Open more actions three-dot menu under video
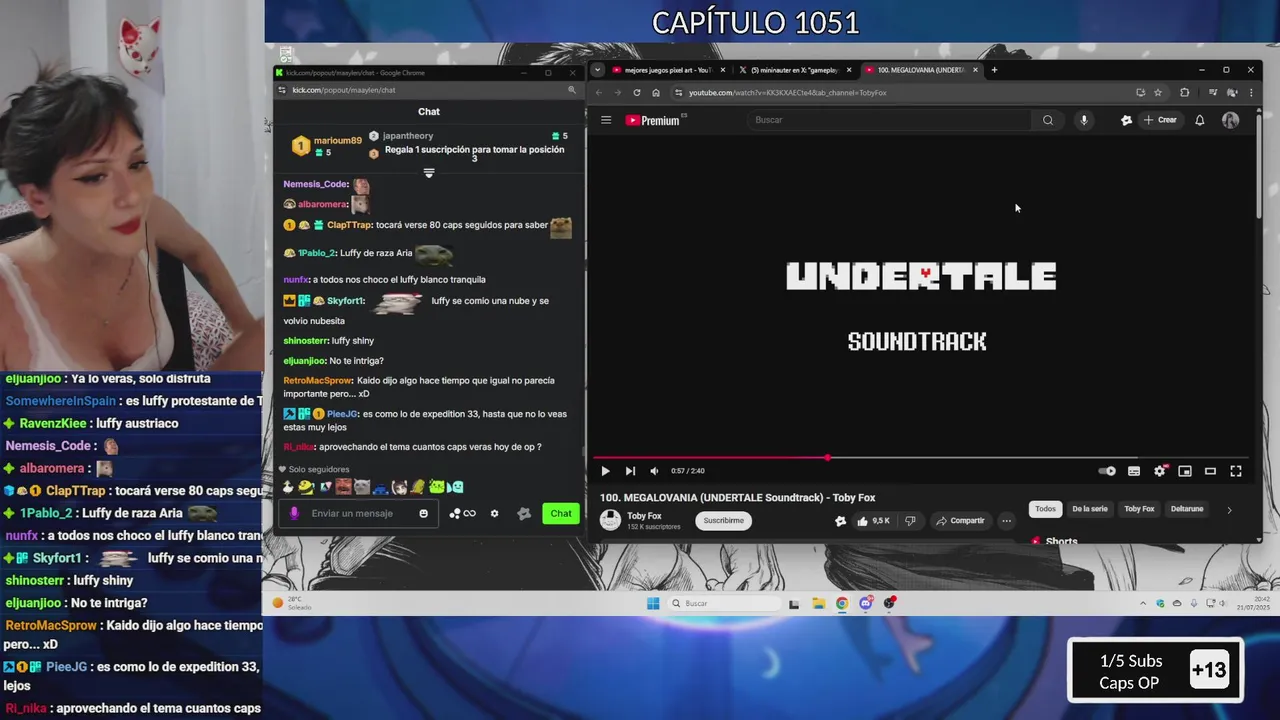This screenshot has width=1280, height=720. pyautogui.click(x=1007, y=520)
